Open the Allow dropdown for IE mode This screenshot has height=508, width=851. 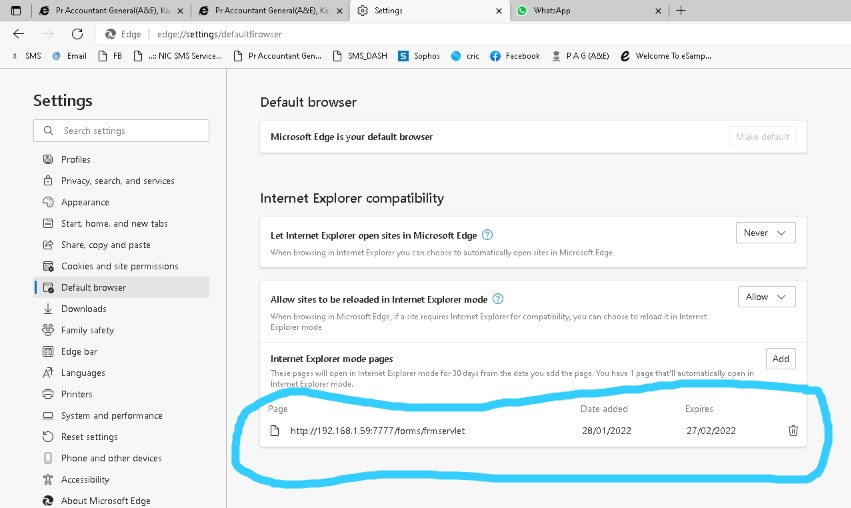[766, 297]
